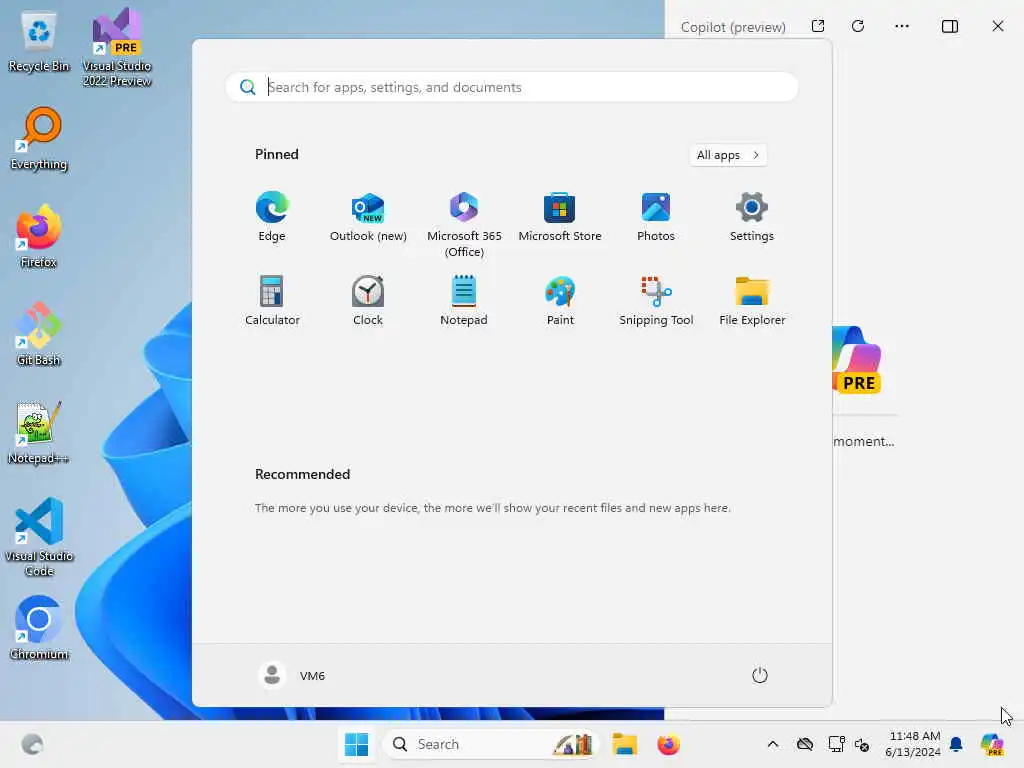Launch Calculator app
The image size is (1024, 768).
(272, 300)
